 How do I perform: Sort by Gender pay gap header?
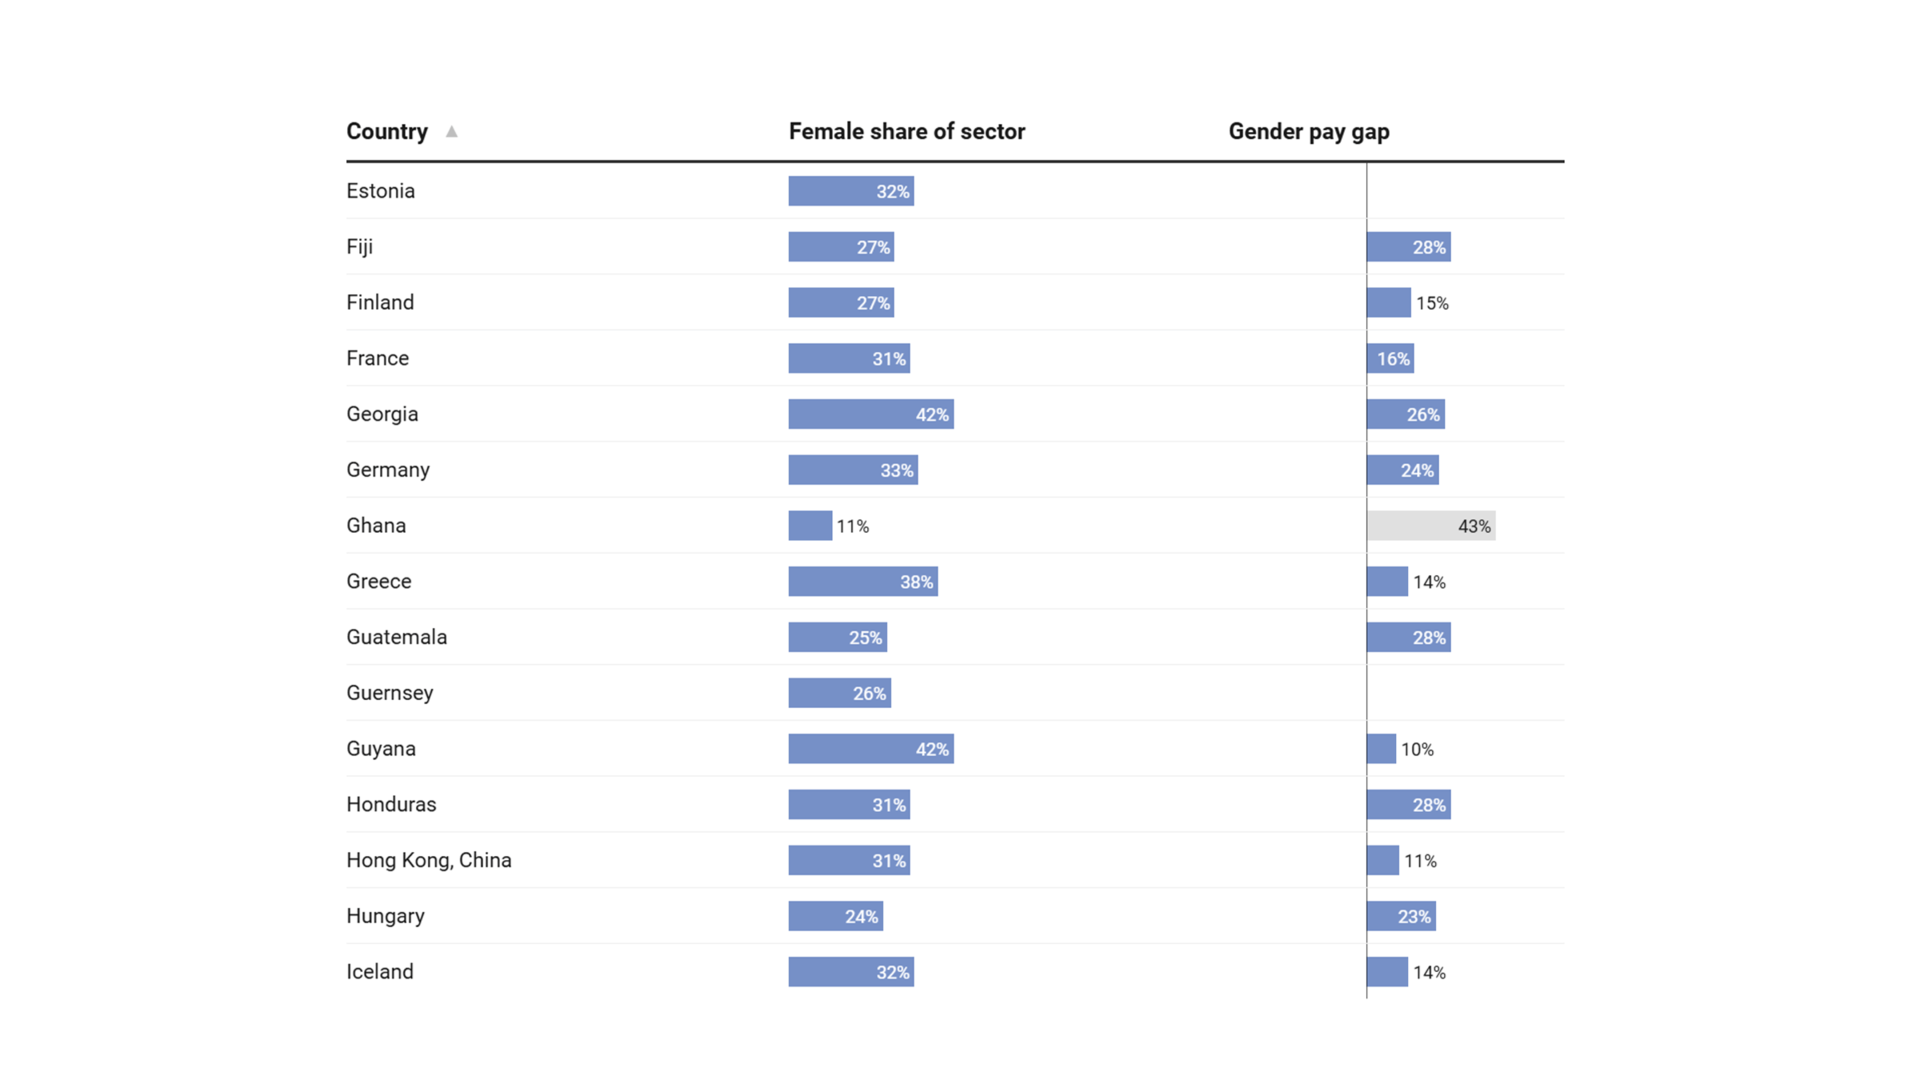point(1309,132)
